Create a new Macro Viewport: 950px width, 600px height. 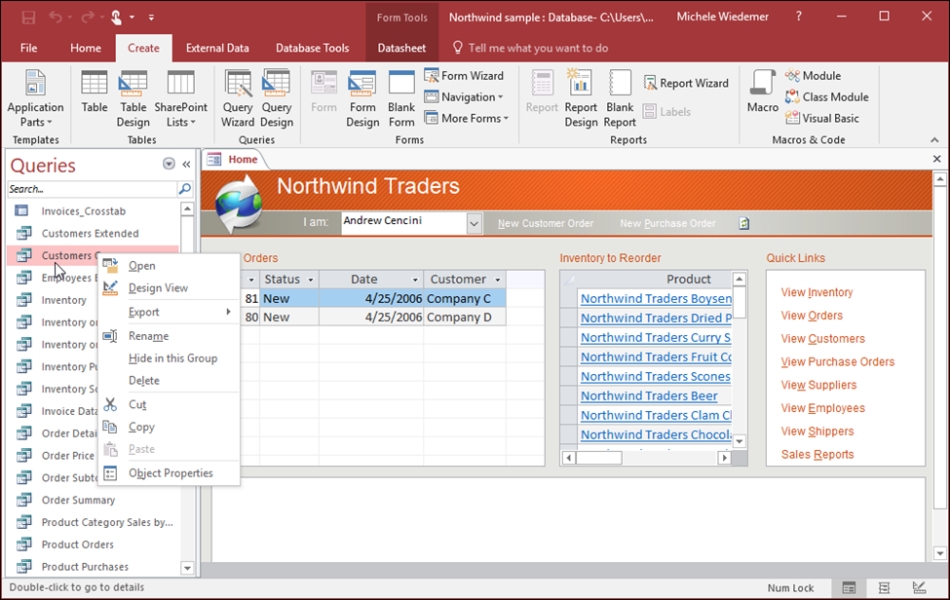762,92
